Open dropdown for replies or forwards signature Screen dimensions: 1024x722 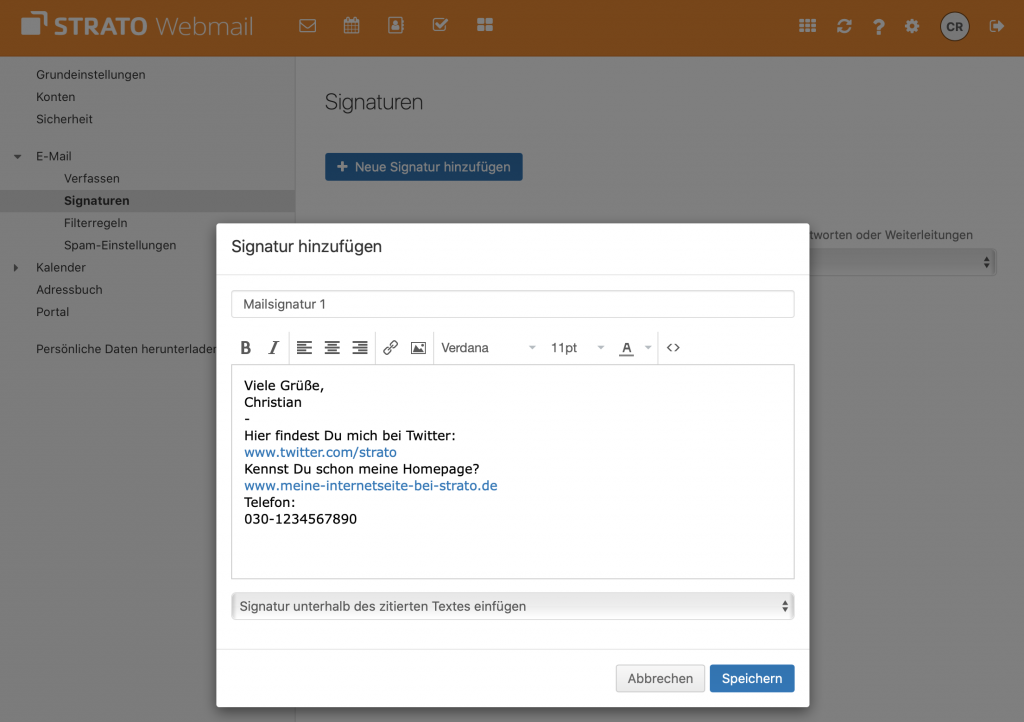[902, 262]
